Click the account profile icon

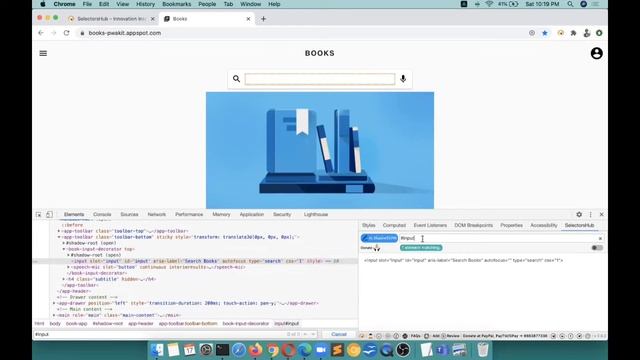coord(596,53)
